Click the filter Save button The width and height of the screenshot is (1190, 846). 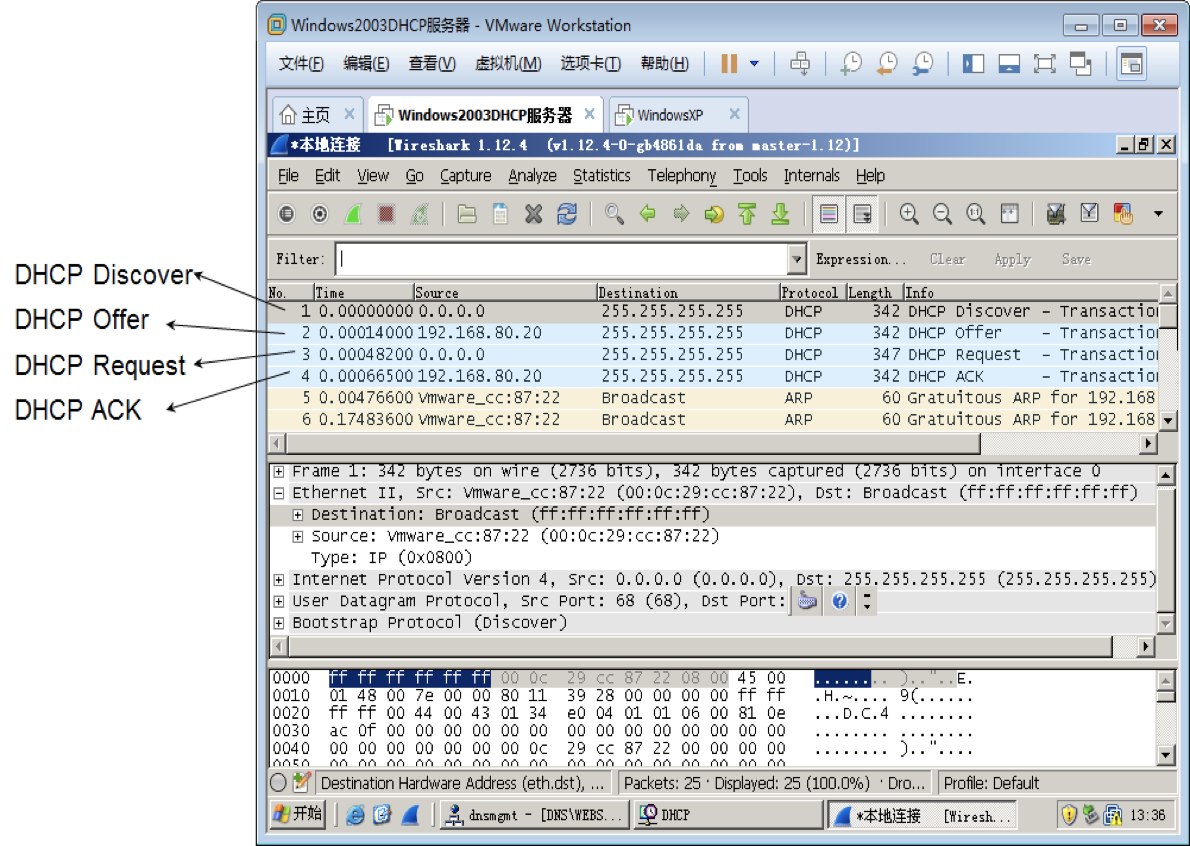[1076, 259]
